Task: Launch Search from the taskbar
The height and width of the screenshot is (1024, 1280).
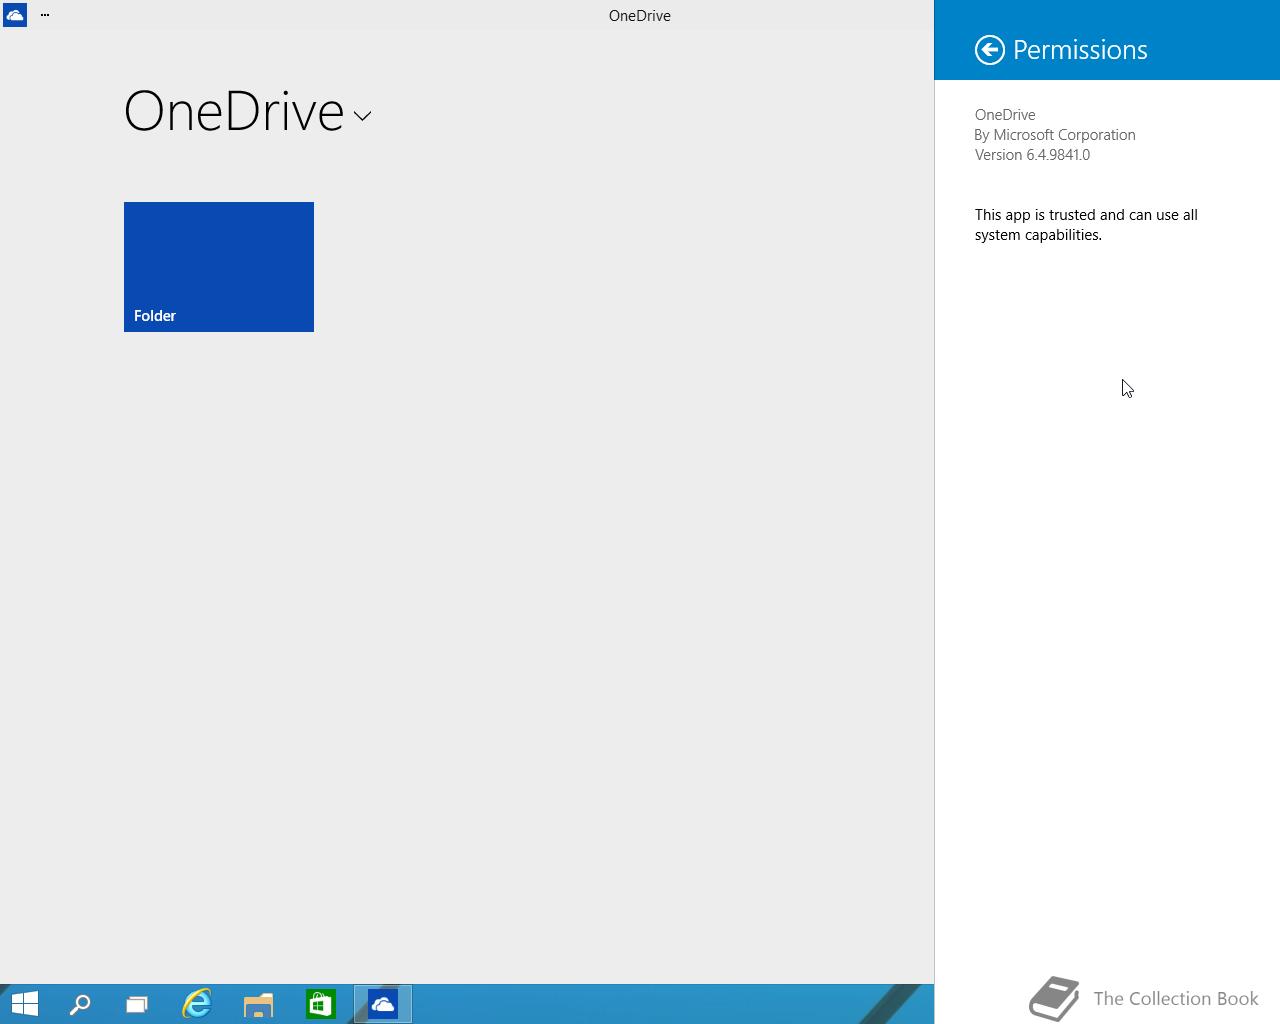Action: pos(79,1004)
